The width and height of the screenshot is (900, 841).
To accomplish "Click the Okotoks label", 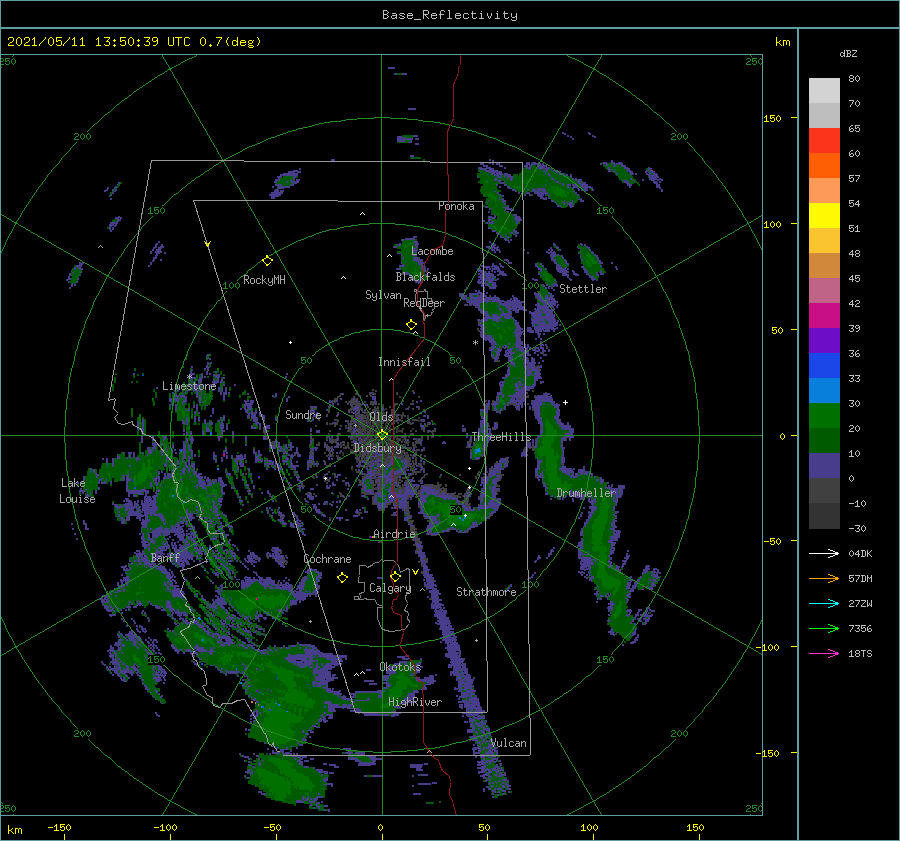I will tap(400, 667).
